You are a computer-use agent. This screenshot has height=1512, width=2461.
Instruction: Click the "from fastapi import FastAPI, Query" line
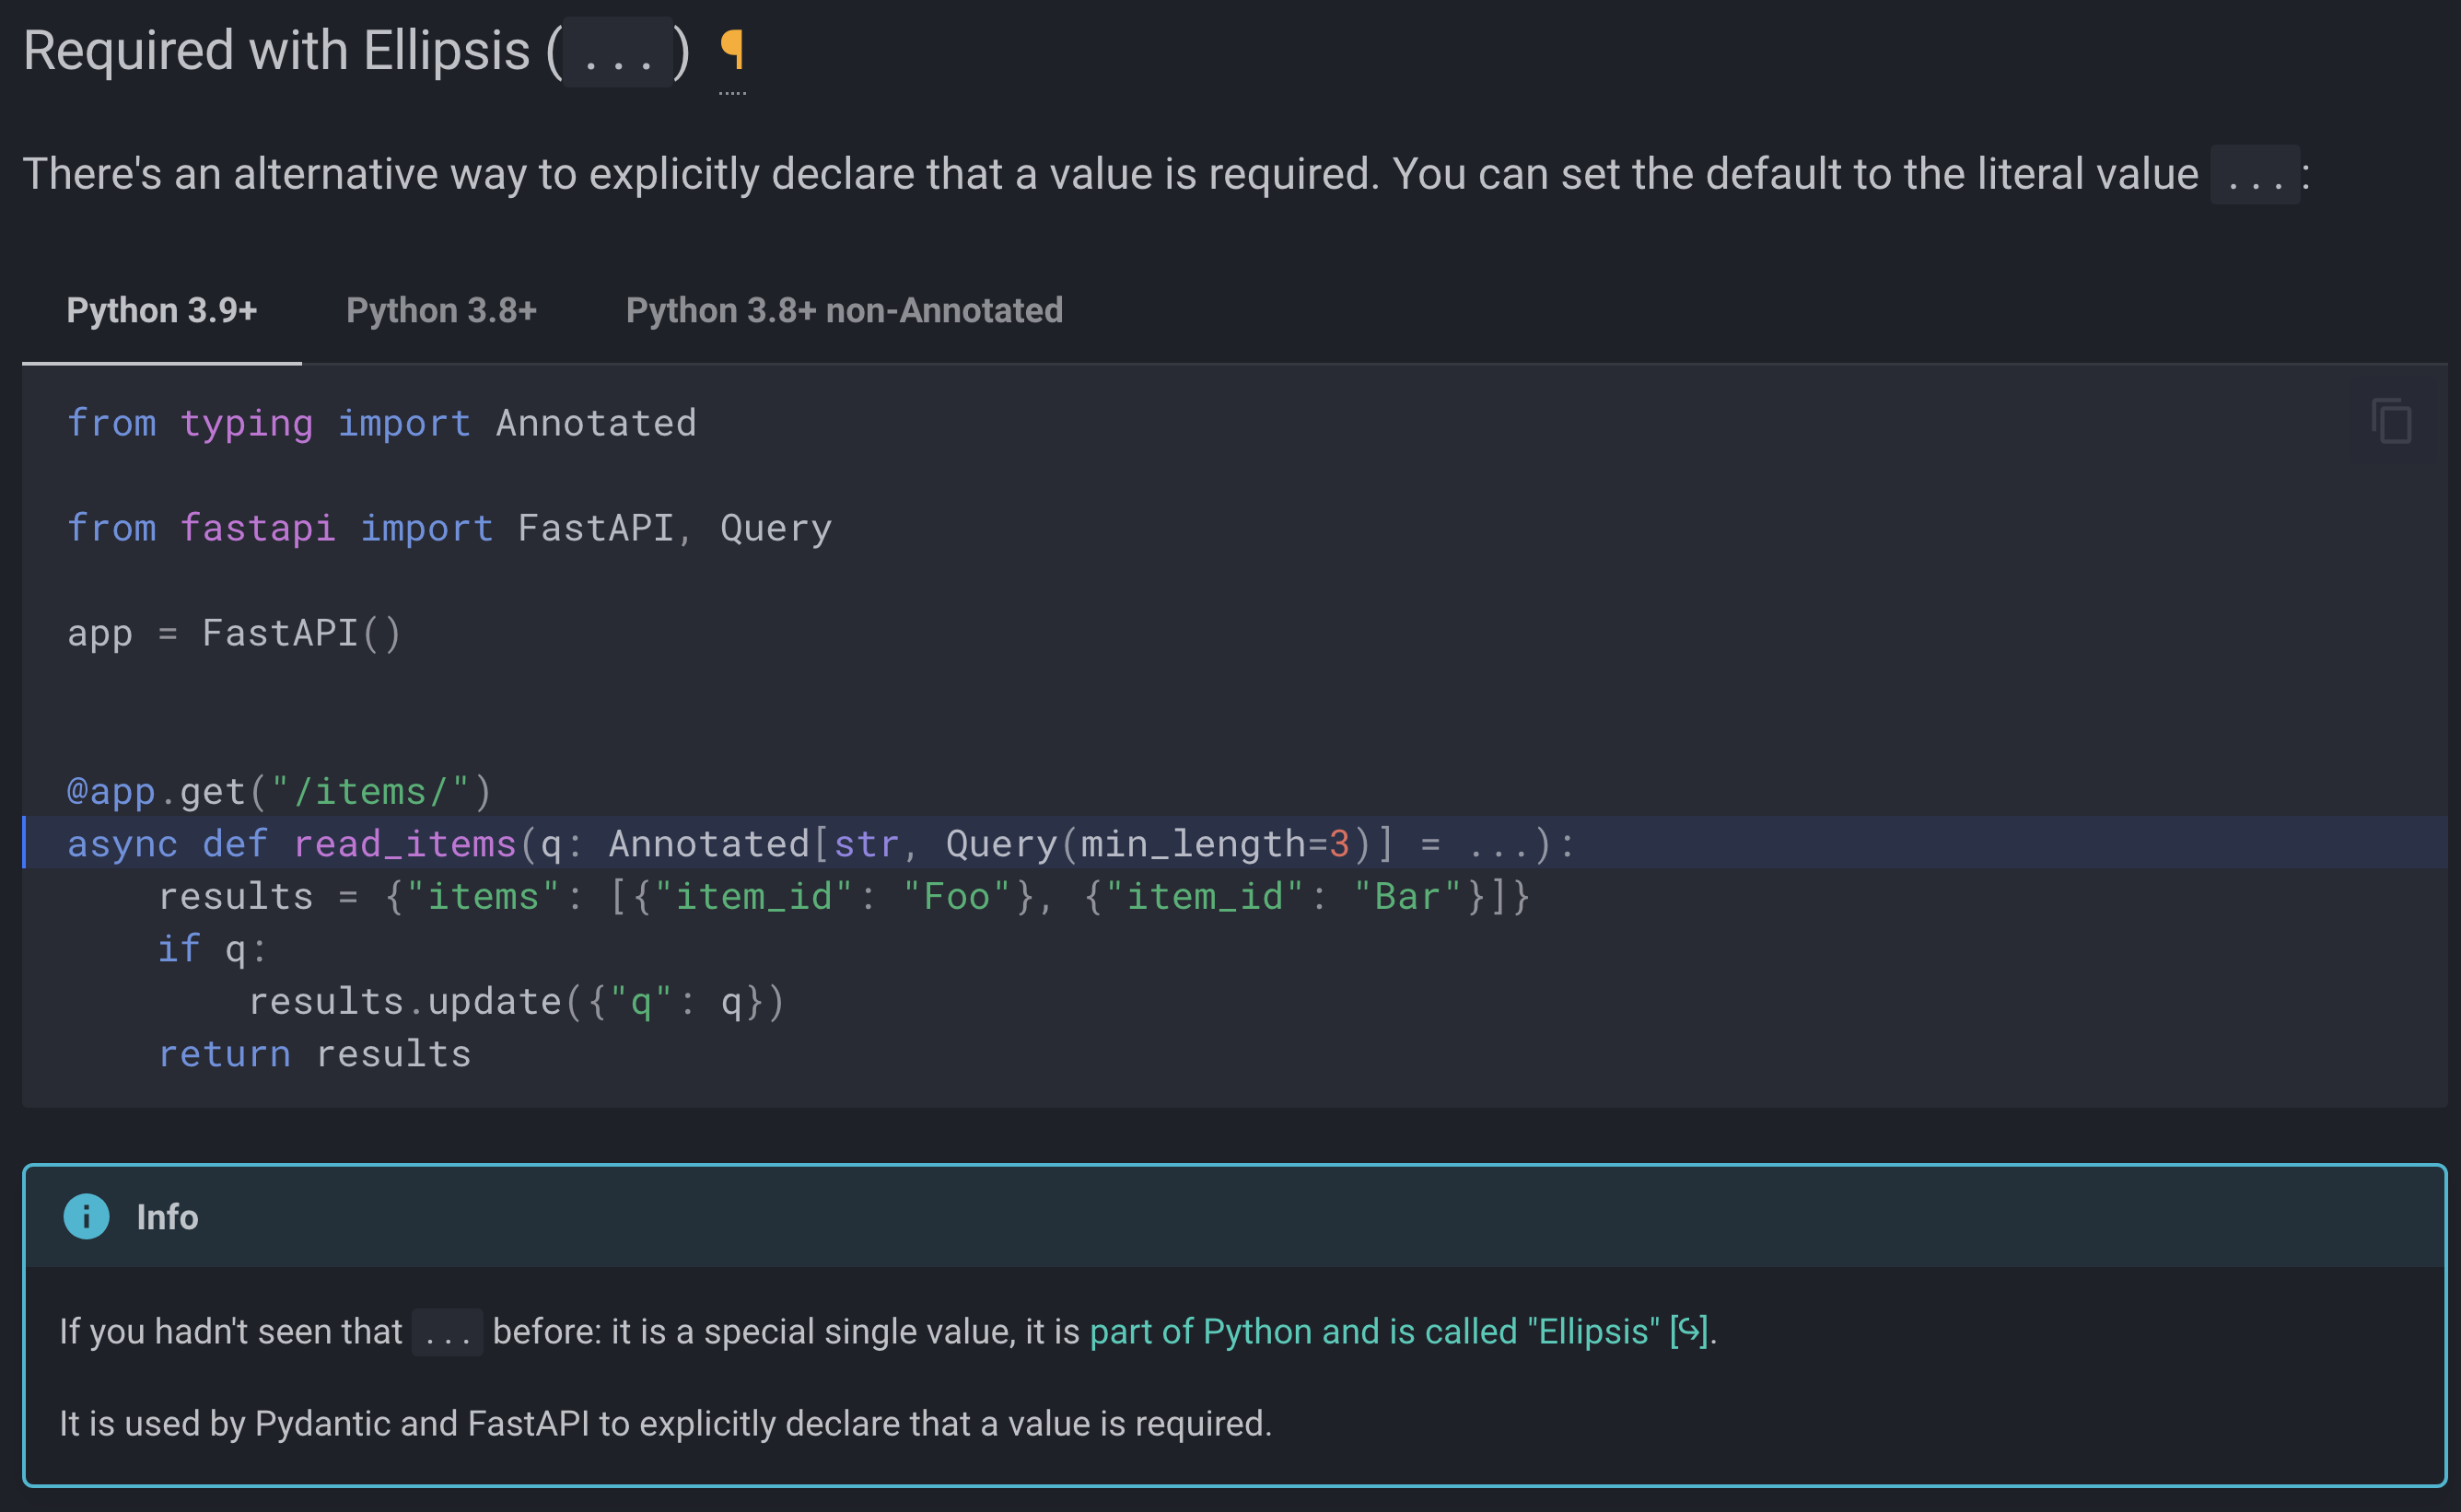(x=449, y=528)
